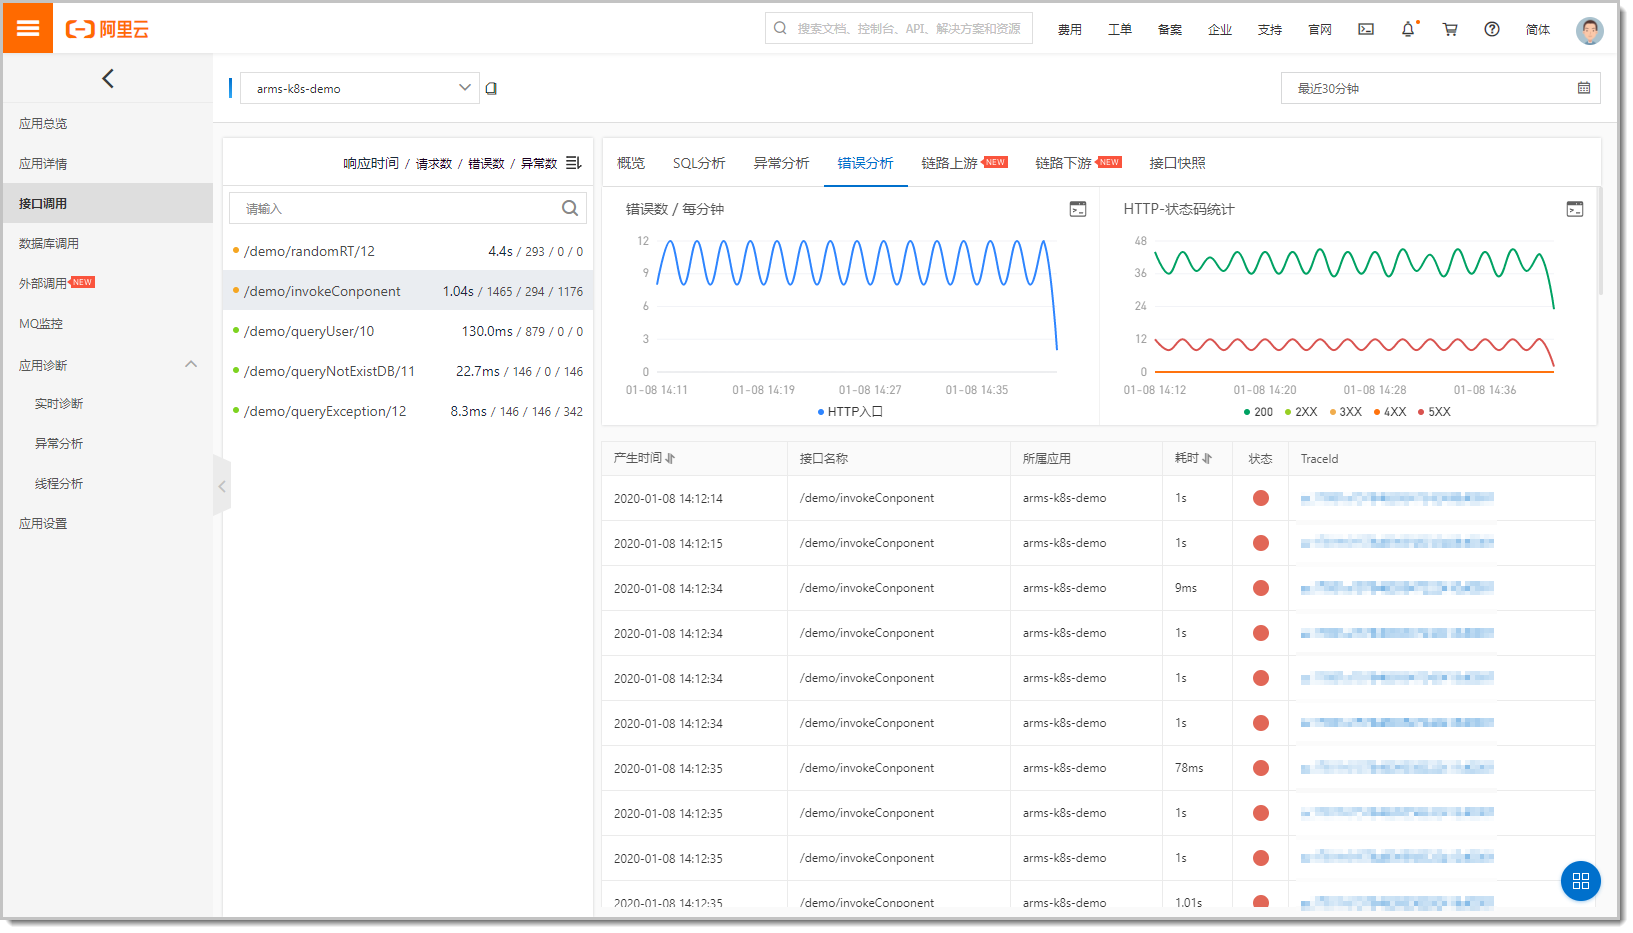The height and width of the screenshot is (933, 1633).
Task: Switch to the 接口快照 tab
Action: tap(1177, 163)
